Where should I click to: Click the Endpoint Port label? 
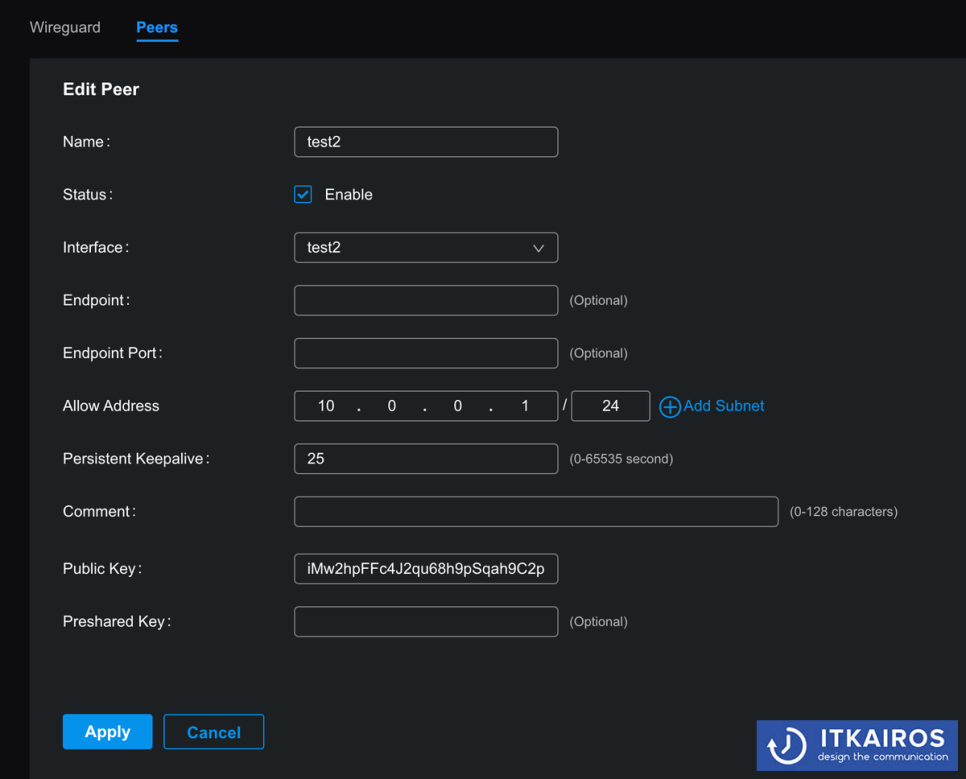tap(113, 353)
